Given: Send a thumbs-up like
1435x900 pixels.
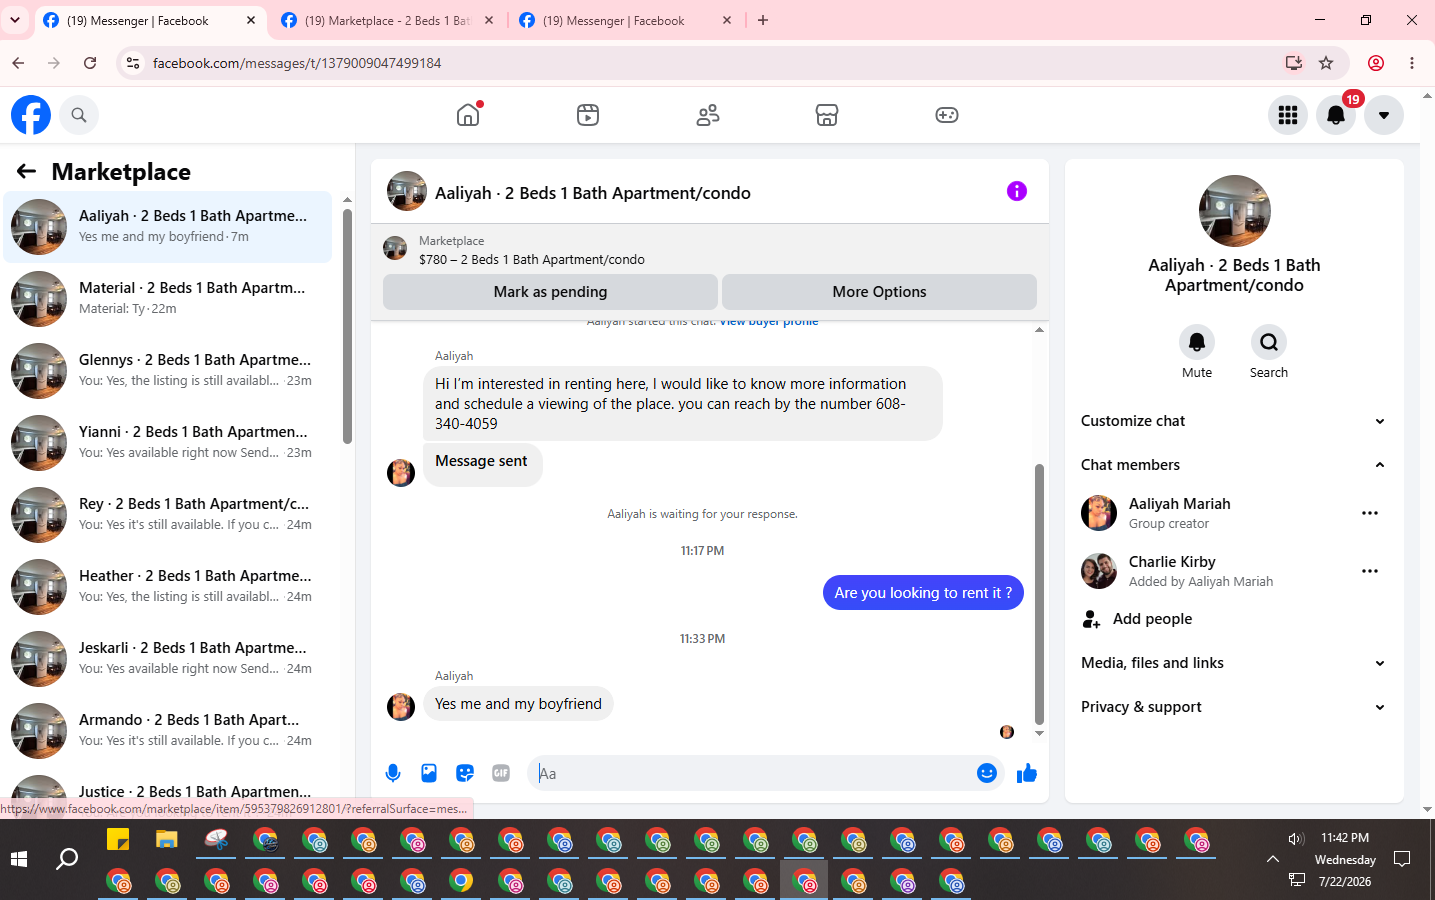Looking at the screenshot, I should (x=1027, y=773).
